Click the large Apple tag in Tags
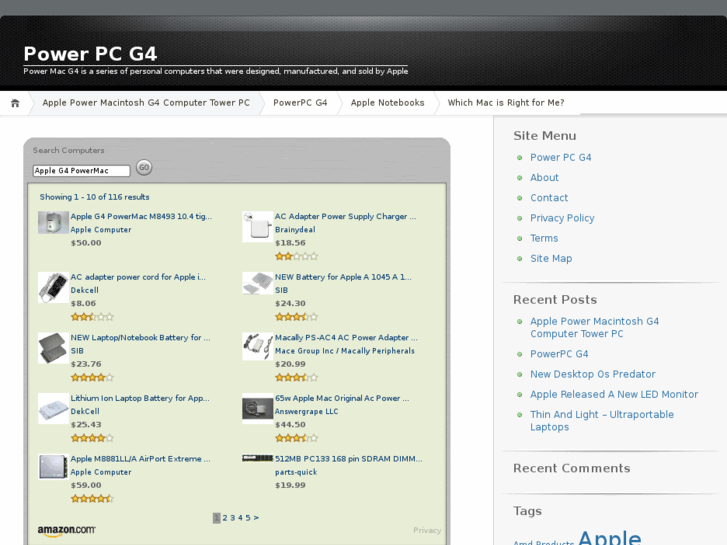Screen dimensions: 727x545 point(609,538)
